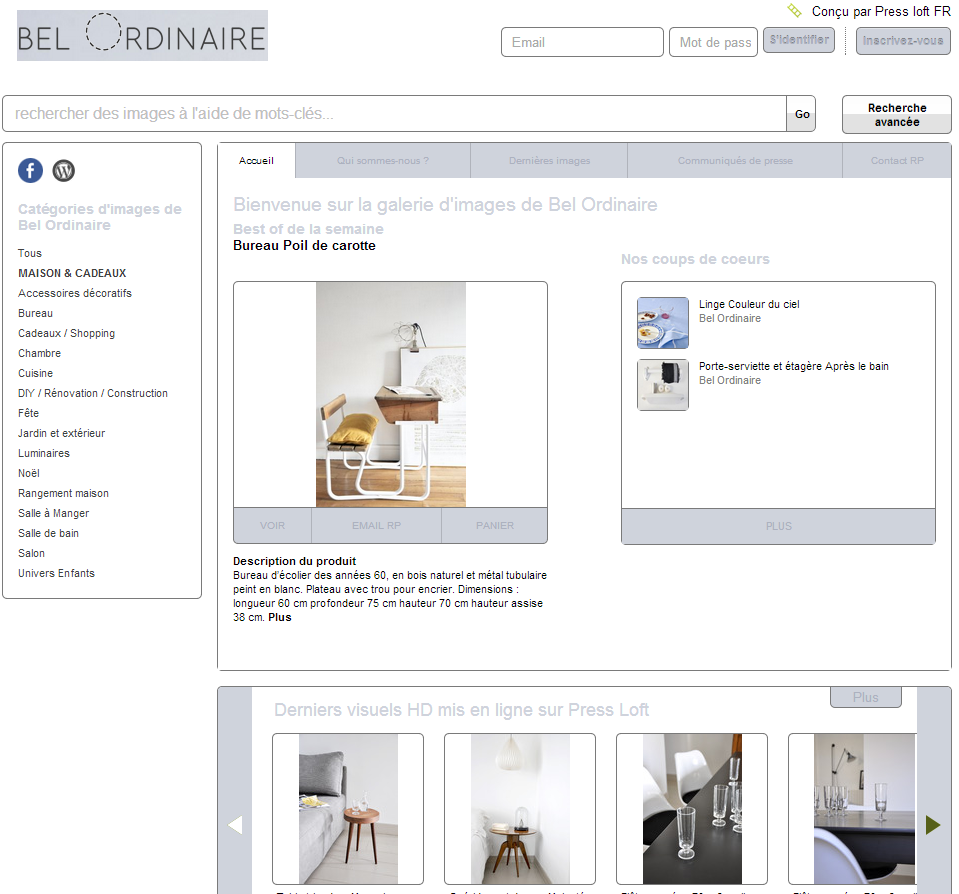The image size is (959, 894).
Task: Select the Salon category
Action: [x=31, y=553]
